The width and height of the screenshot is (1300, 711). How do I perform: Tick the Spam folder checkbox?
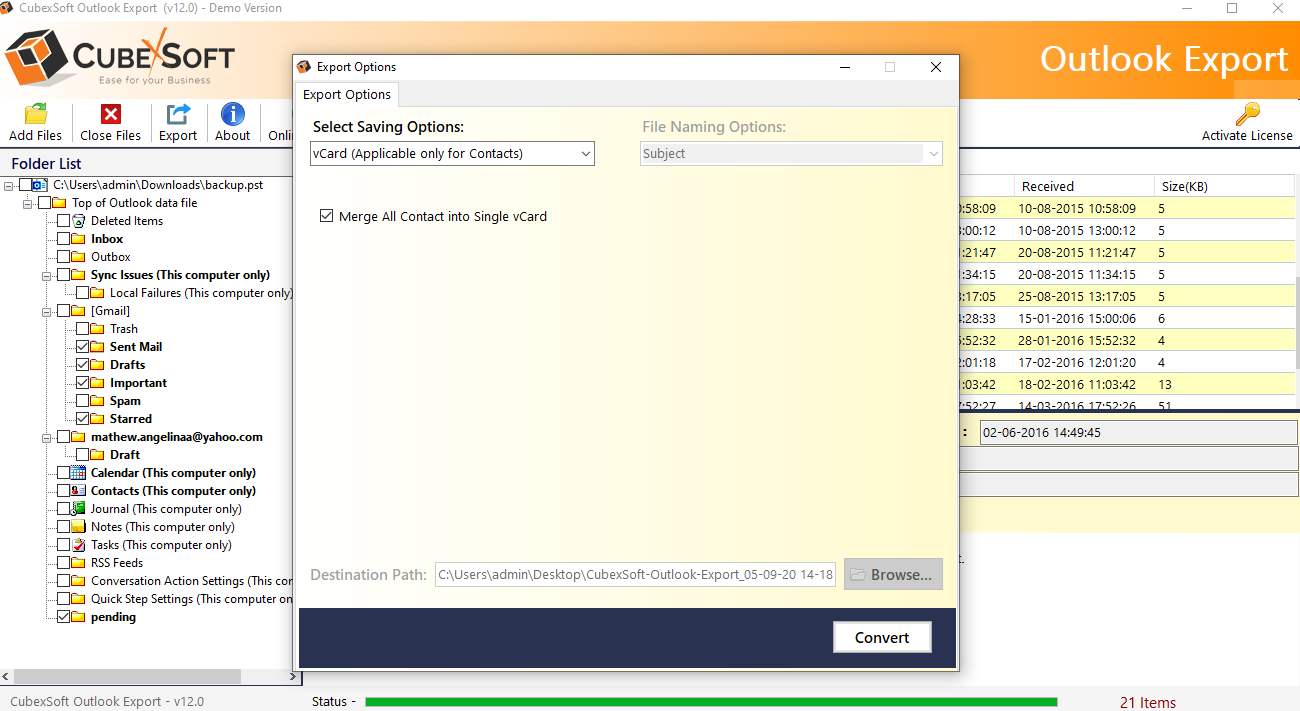[x=83, y=401]
